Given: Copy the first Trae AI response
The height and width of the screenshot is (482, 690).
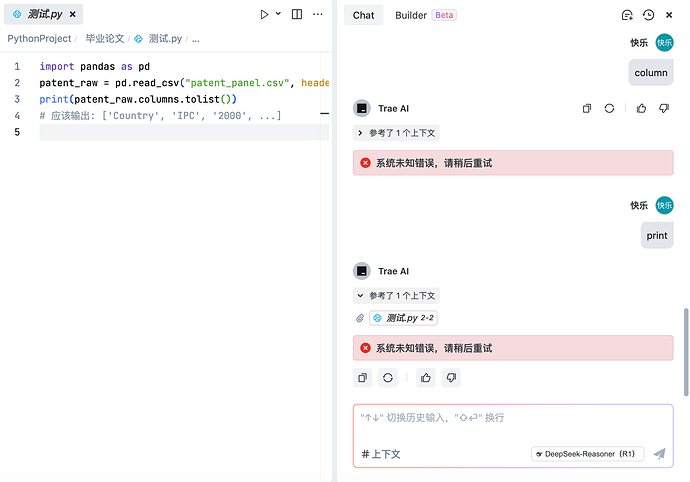Looking at the screenshot, I should pyautogui.click(x=587, y=108).
